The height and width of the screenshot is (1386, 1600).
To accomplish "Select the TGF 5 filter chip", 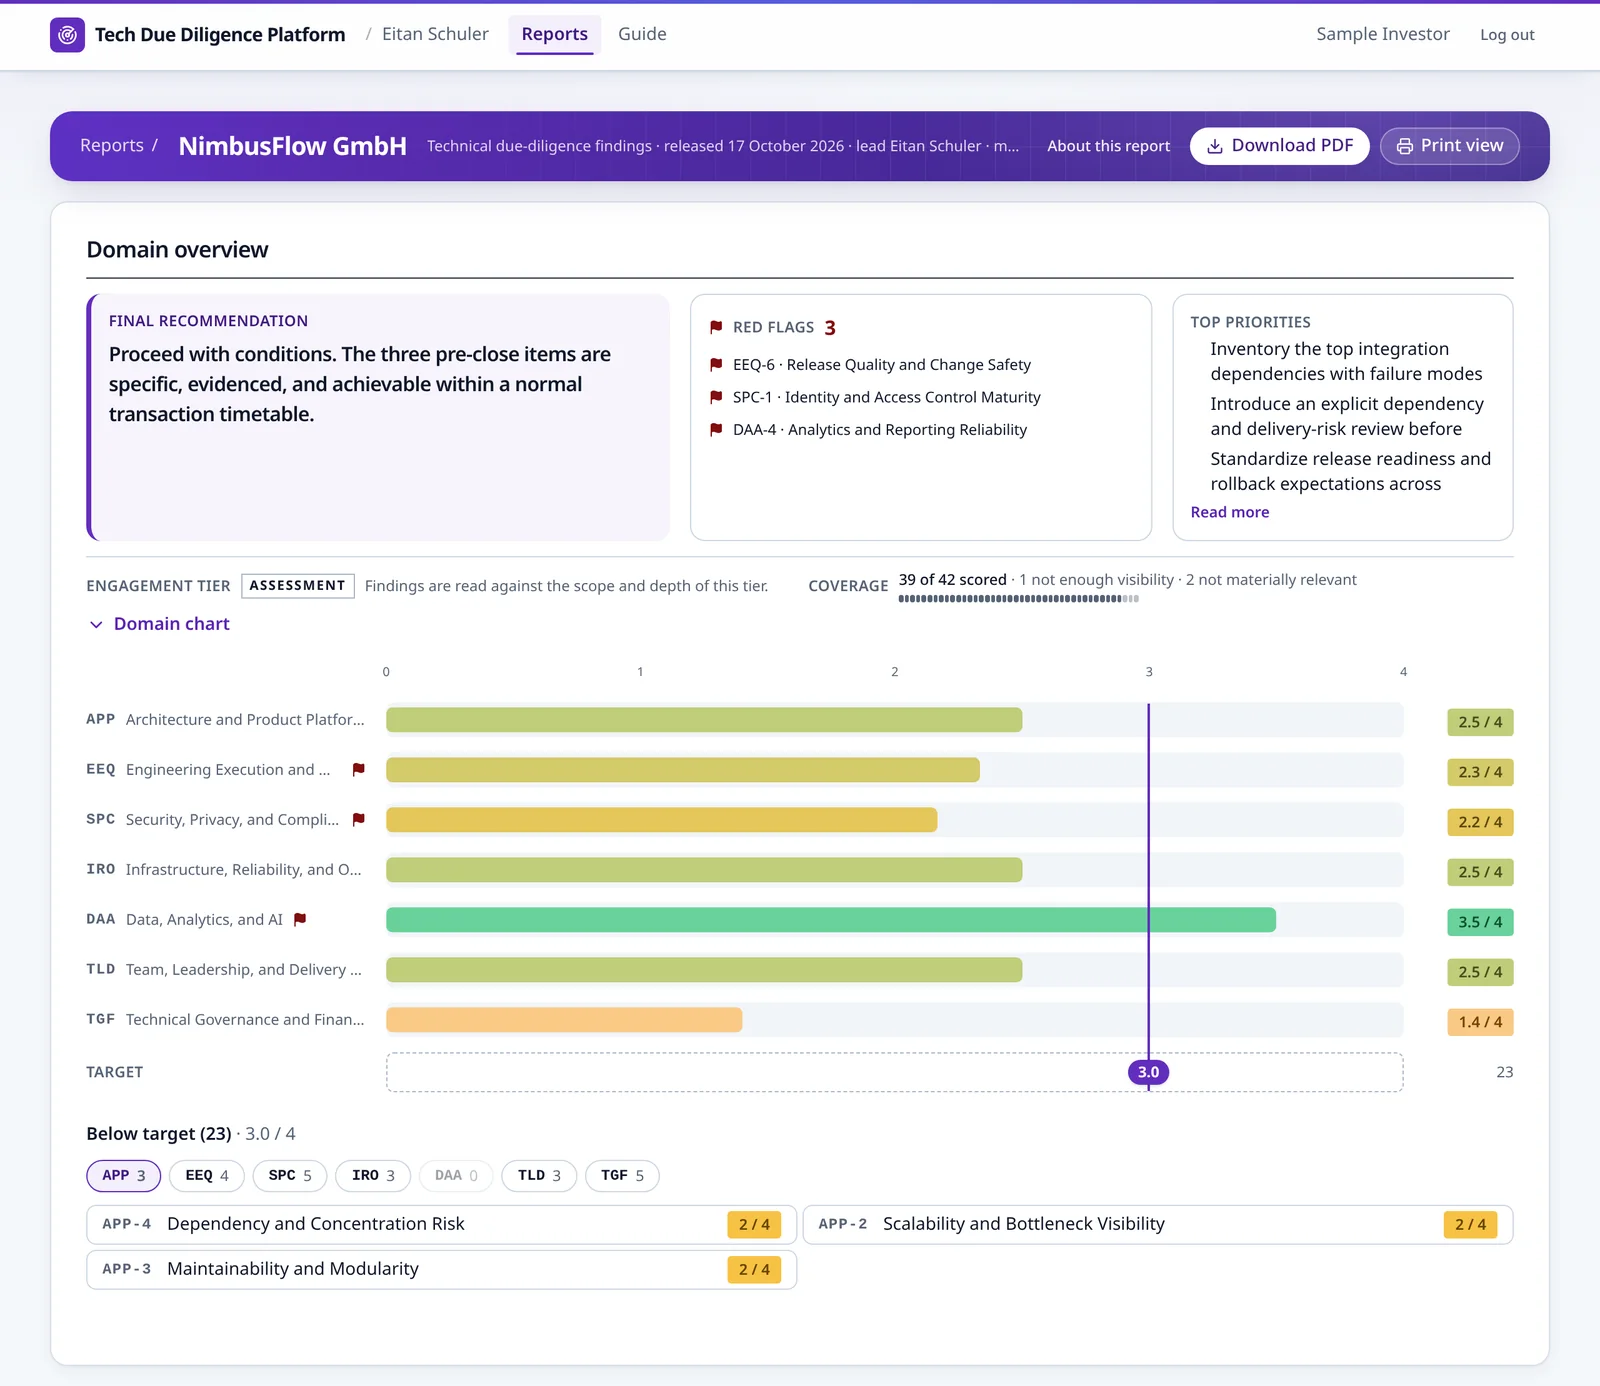I will 622,1176.
